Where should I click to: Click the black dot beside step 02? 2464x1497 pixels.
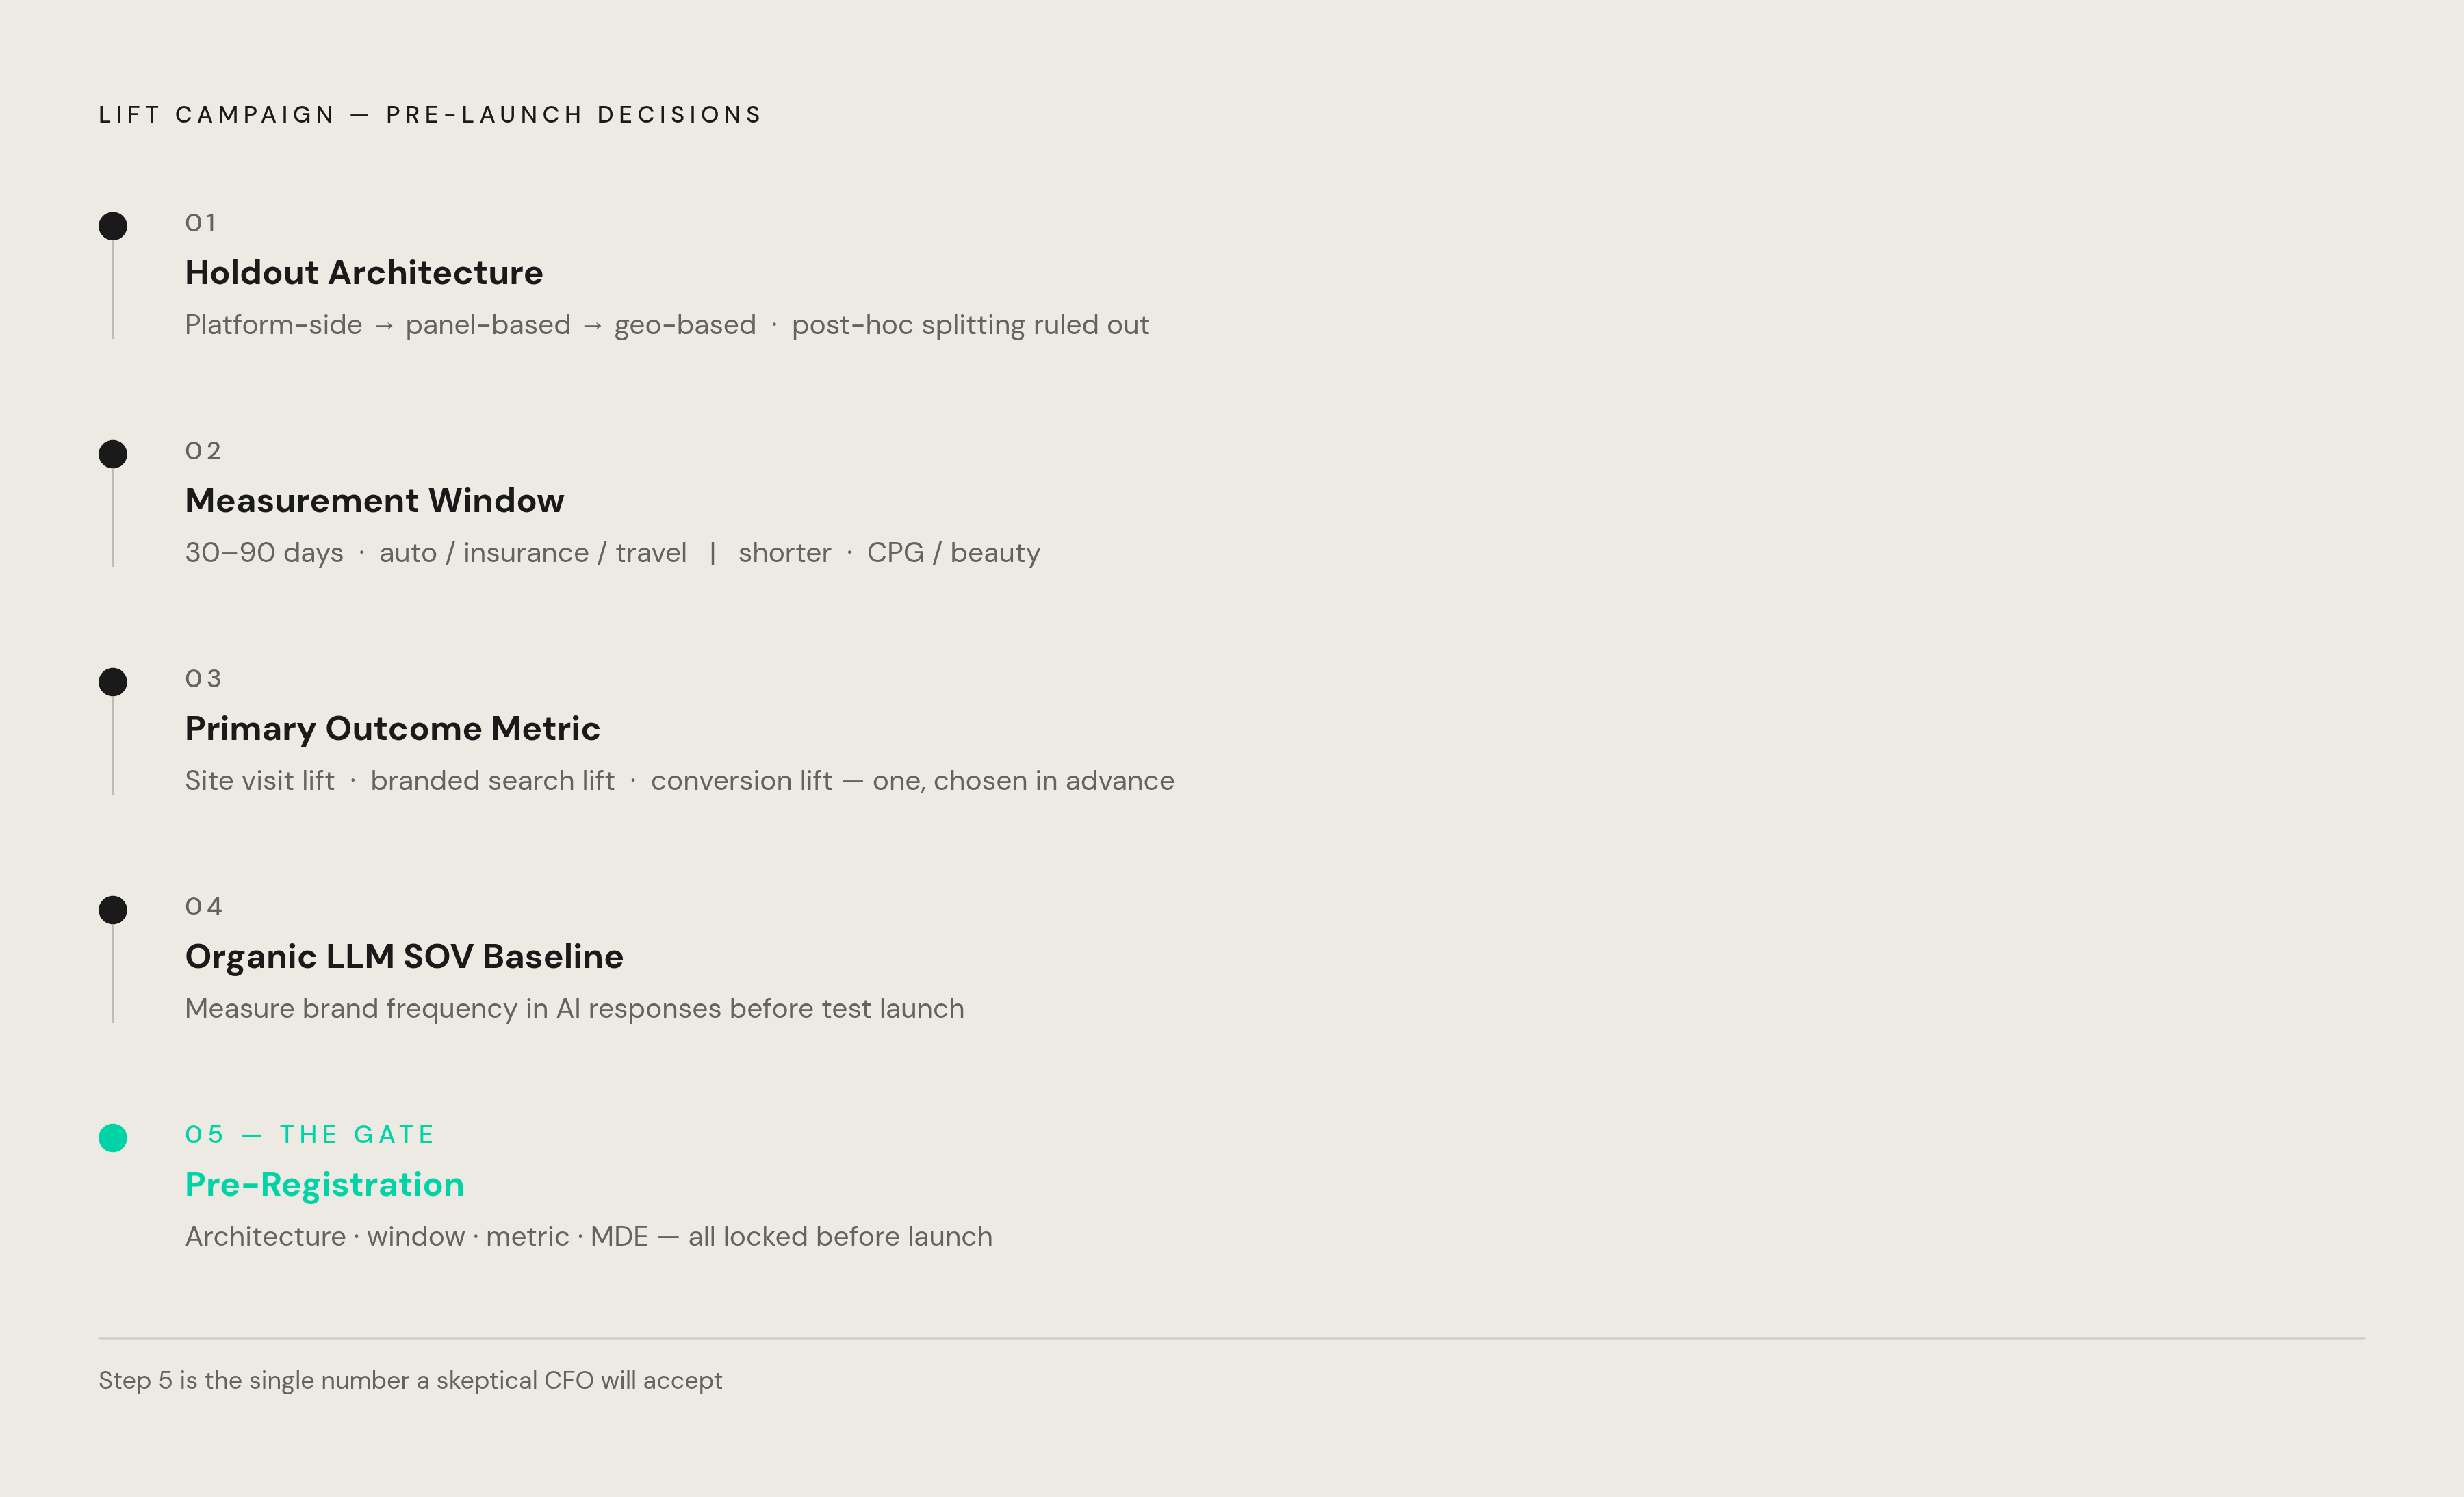tap(113, 454)
